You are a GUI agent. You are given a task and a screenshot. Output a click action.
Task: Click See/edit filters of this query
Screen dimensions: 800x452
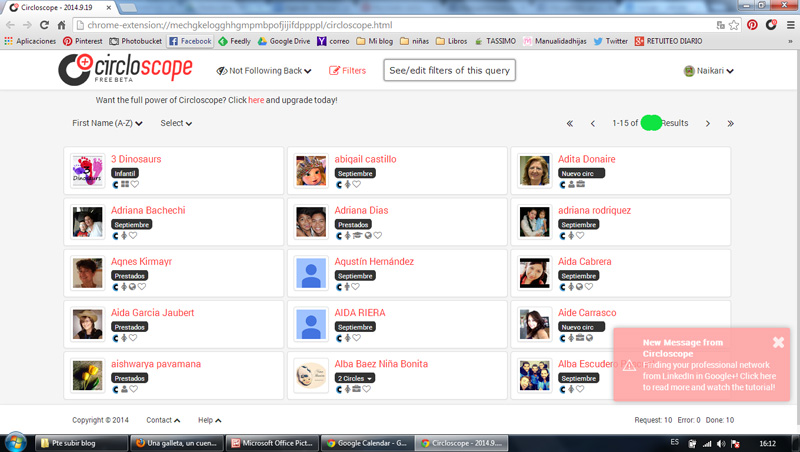coord(449,70)
